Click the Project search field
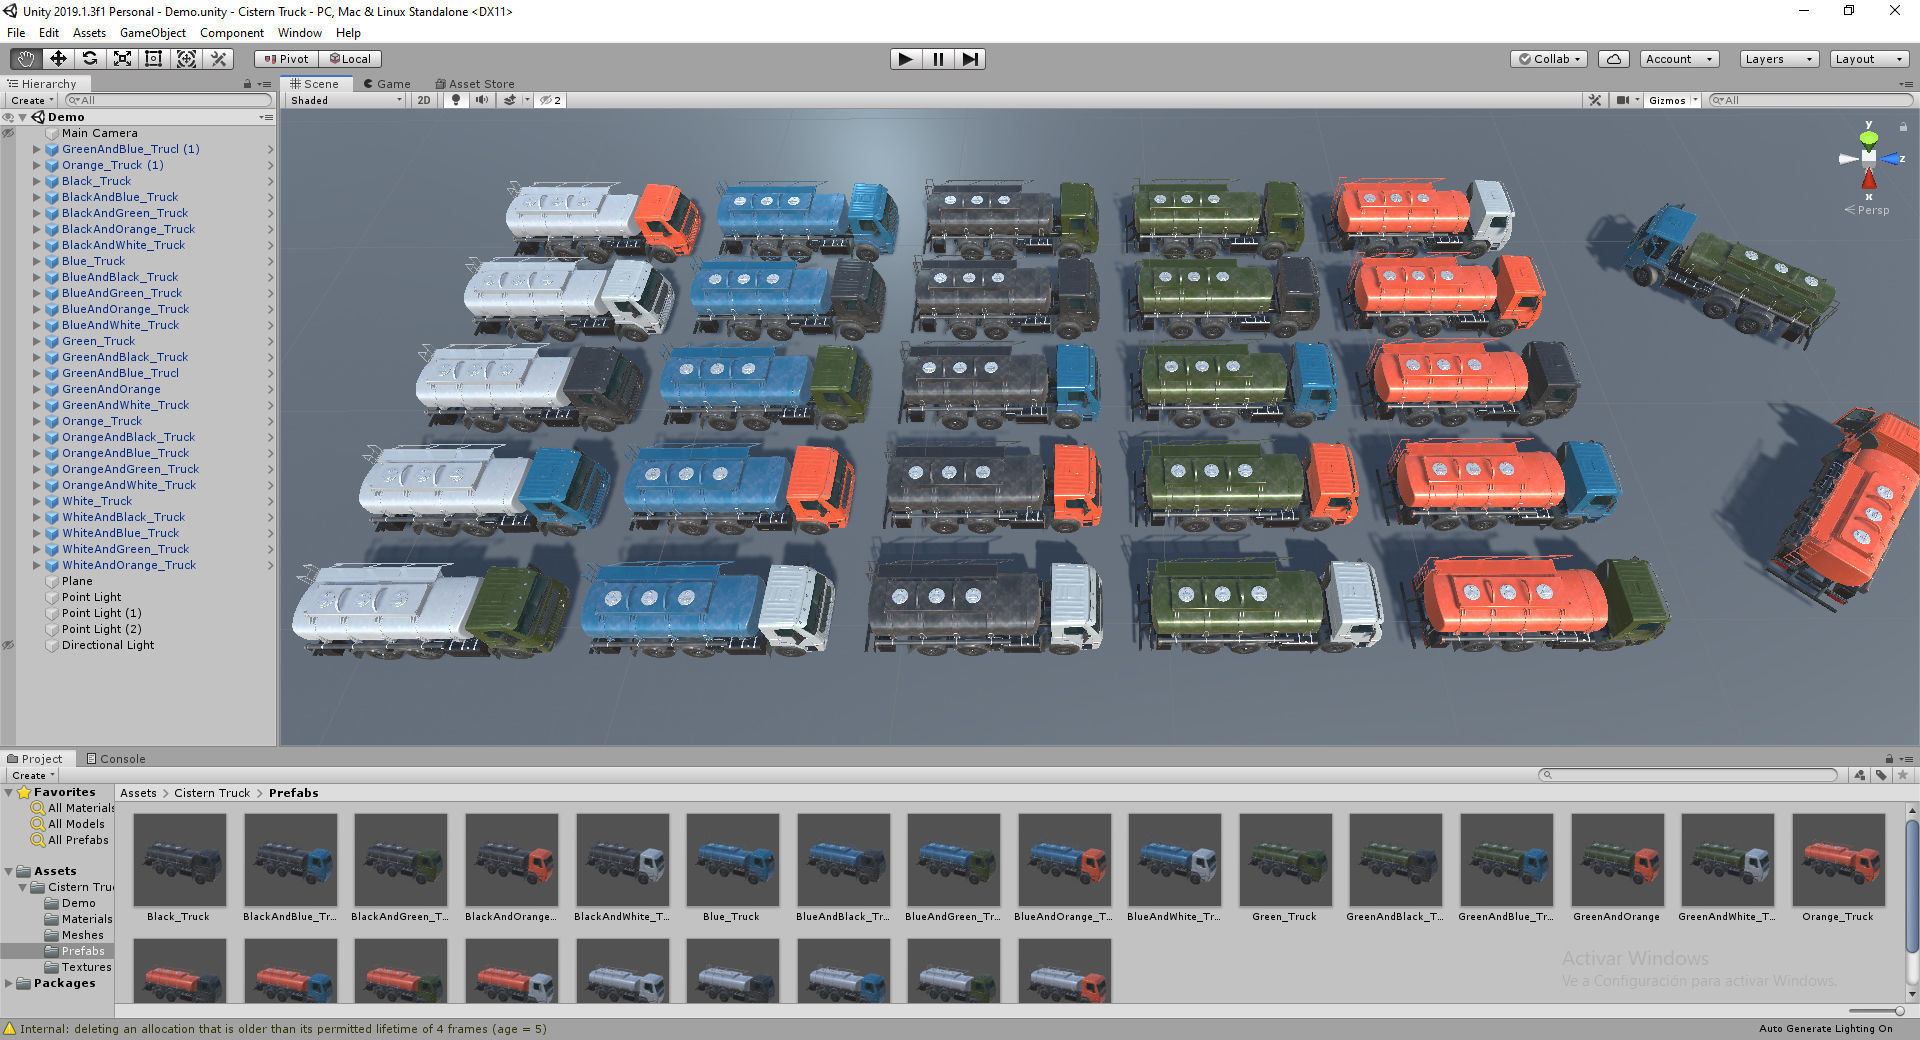This screenshot has width=1920, height=1040. (x=1687, y=775)
